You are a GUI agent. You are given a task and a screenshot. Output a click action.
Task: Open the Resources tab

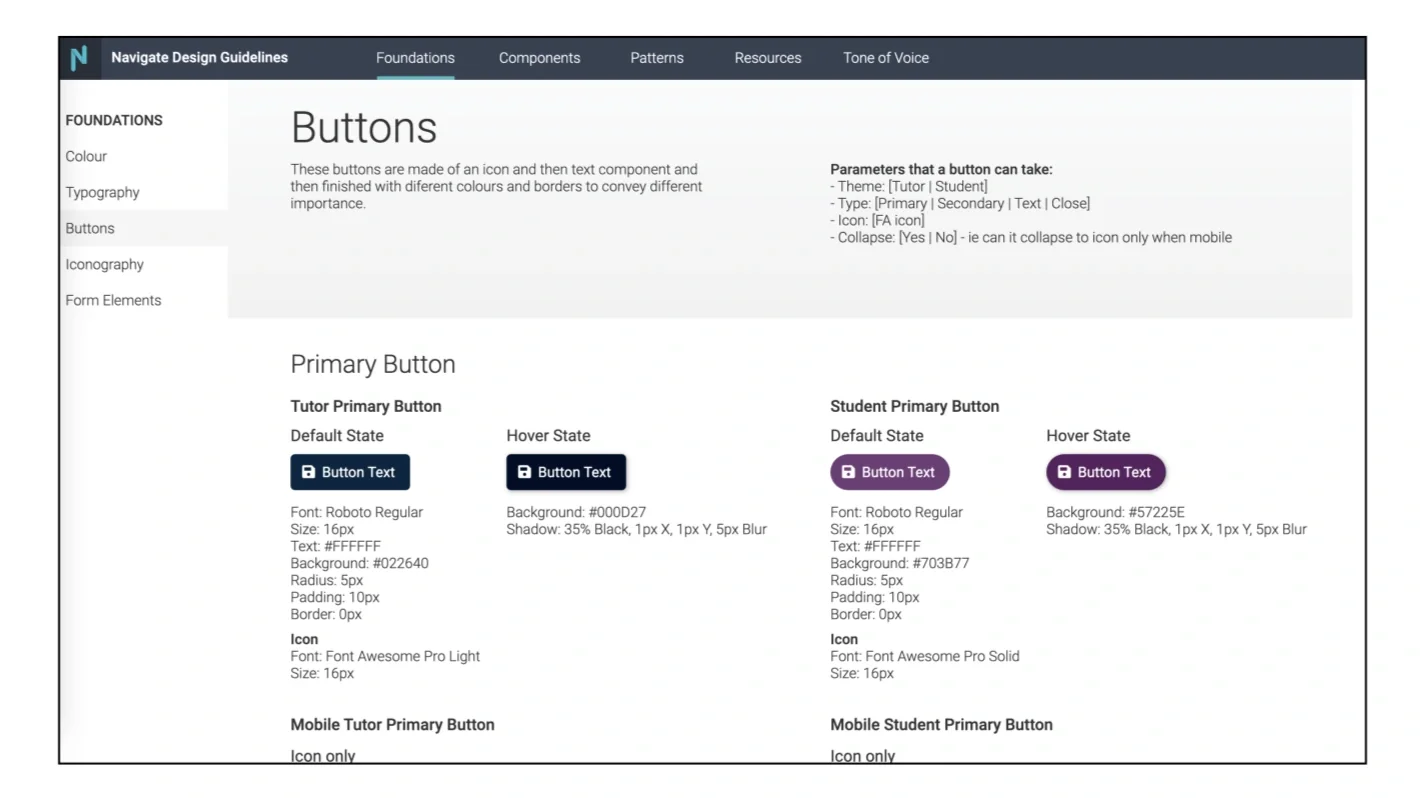pos(768,58)
